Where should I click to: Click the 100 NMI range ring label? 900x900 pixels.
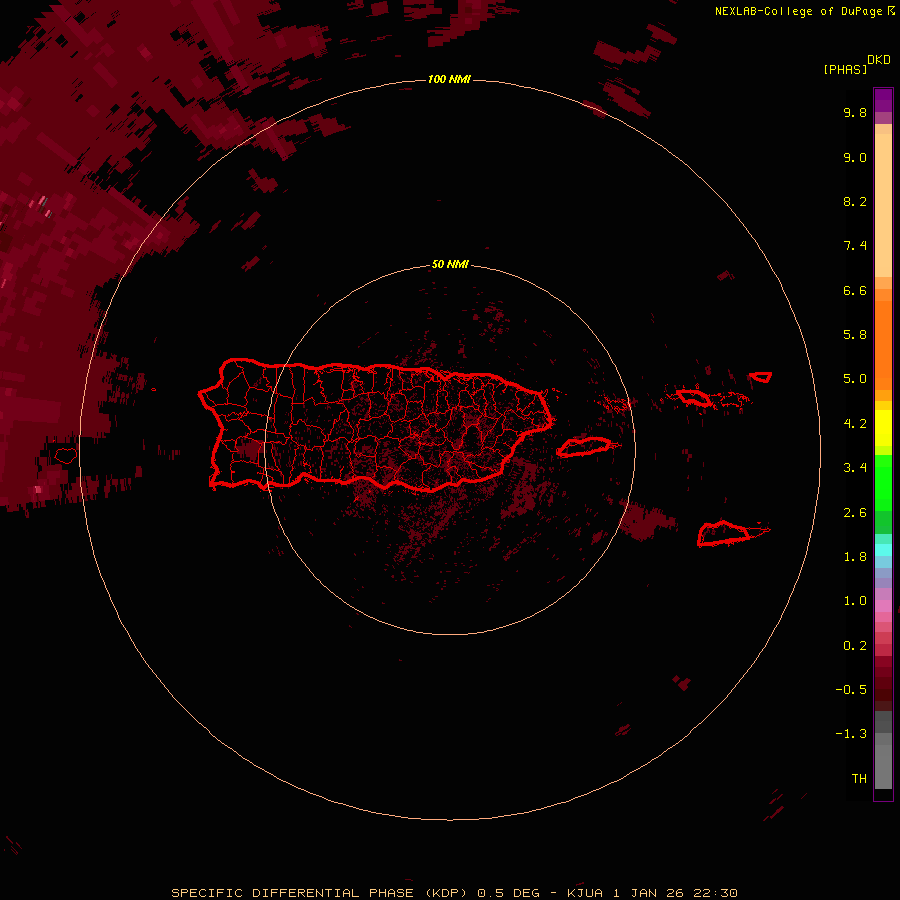[x=449, y=79]
